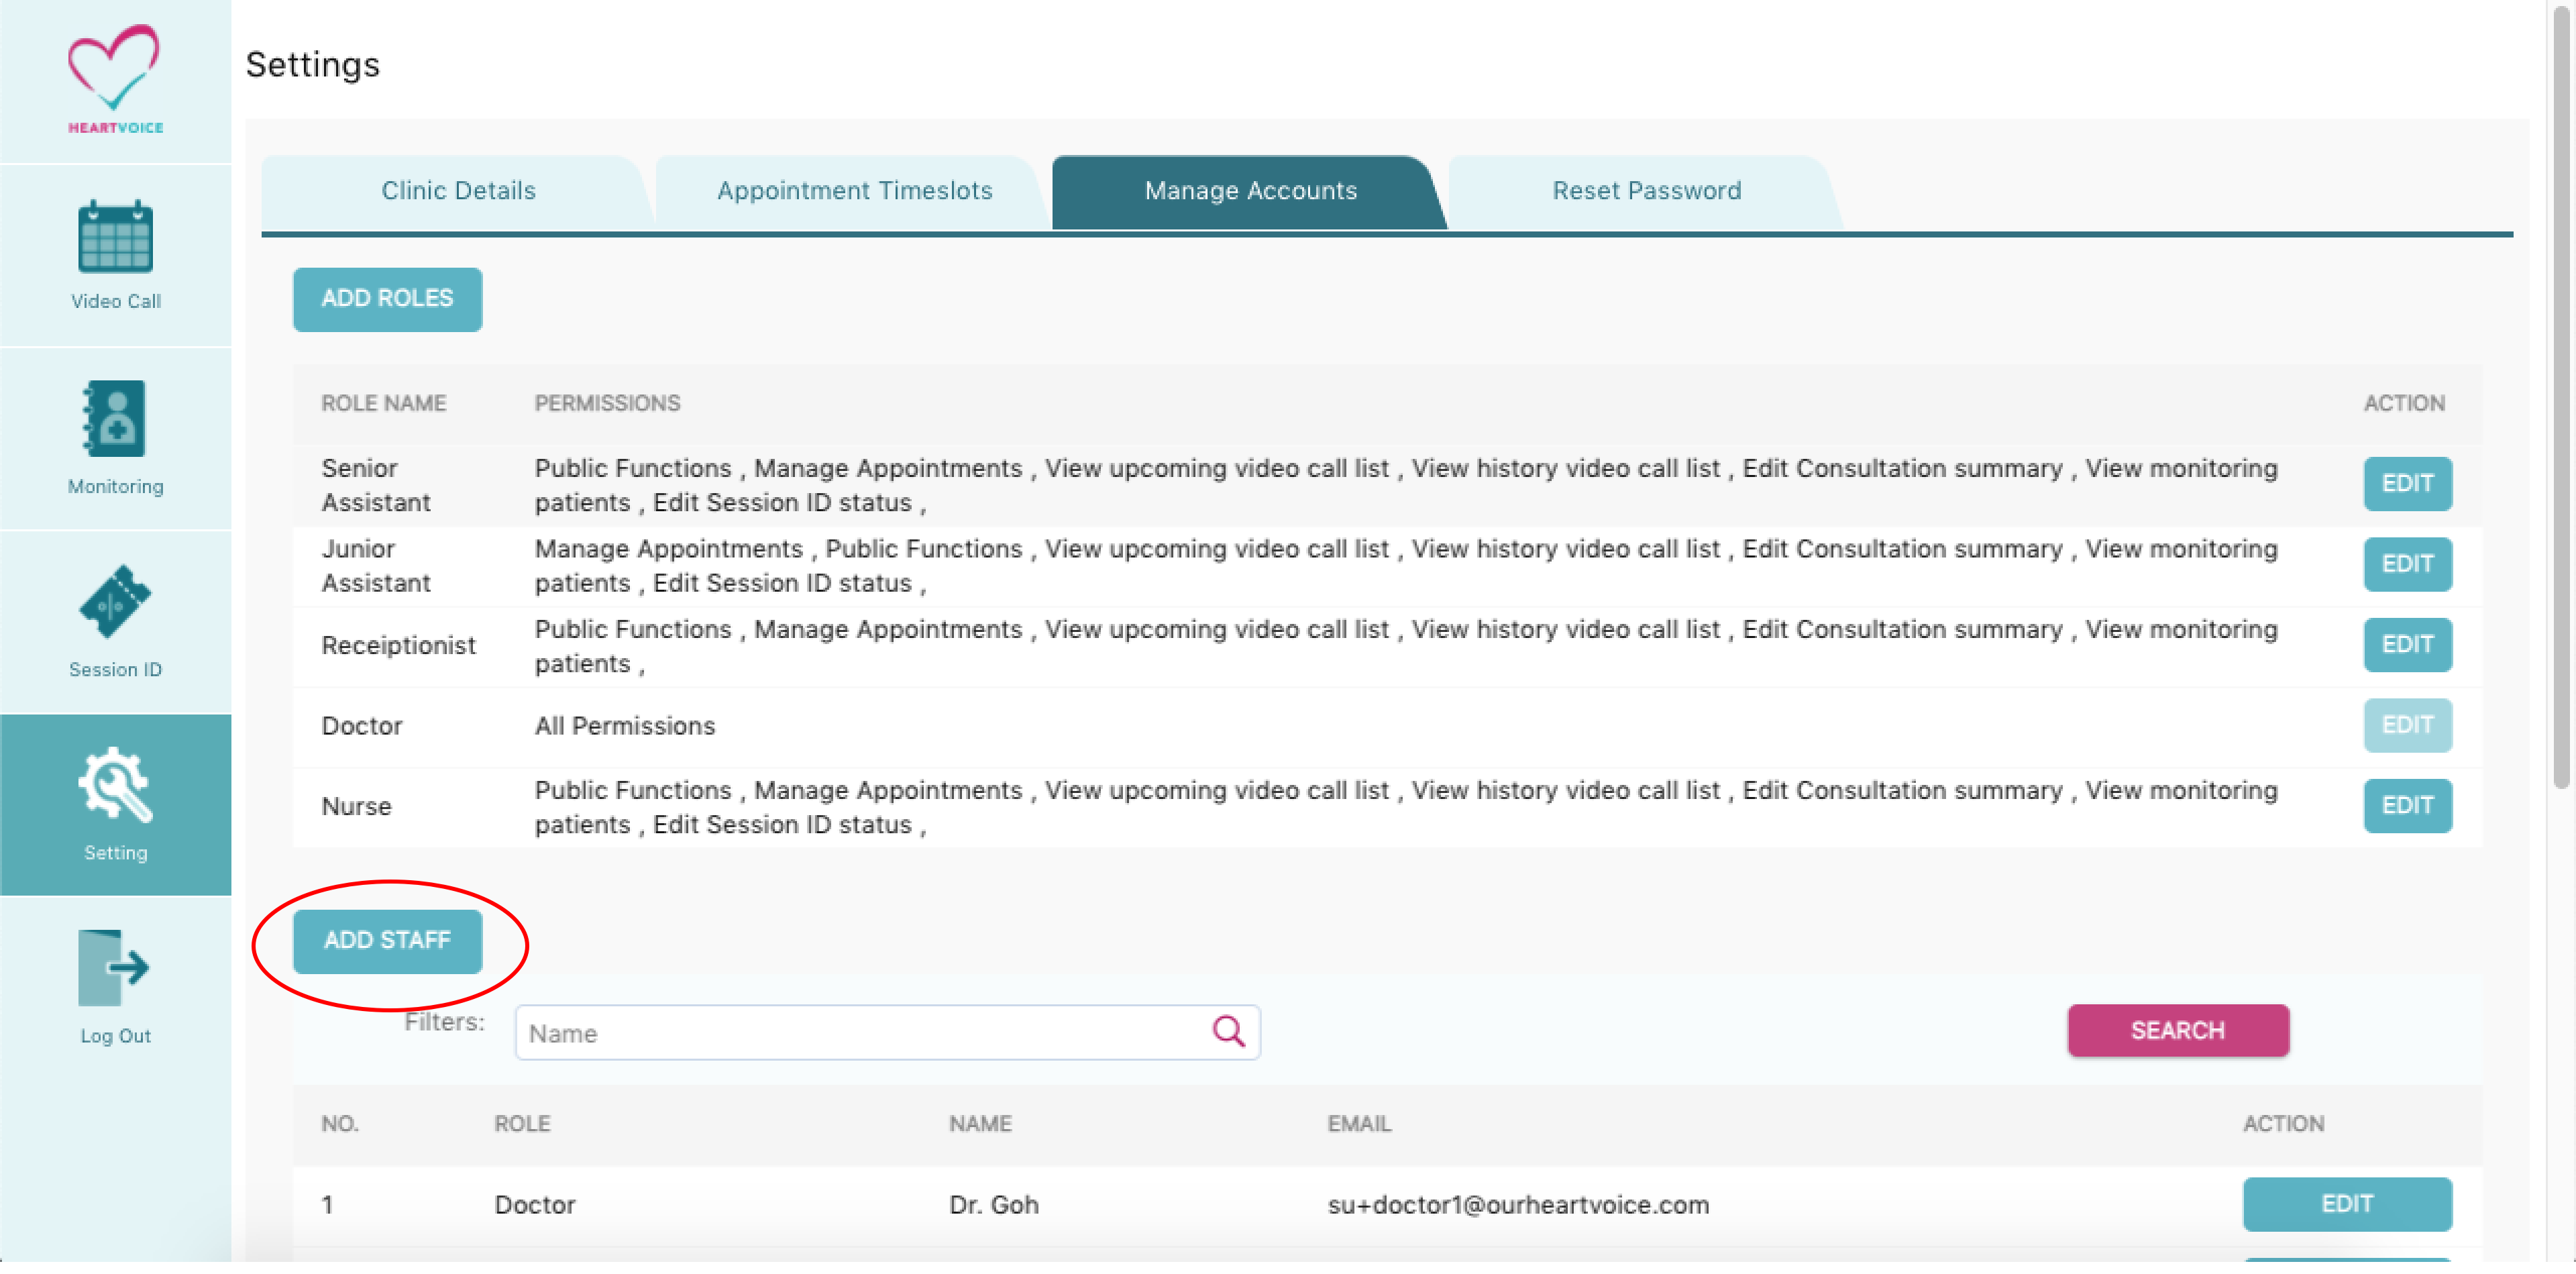Select the Setting gear-wrench icon
2576x1274 pixels.
coord(115,785)
